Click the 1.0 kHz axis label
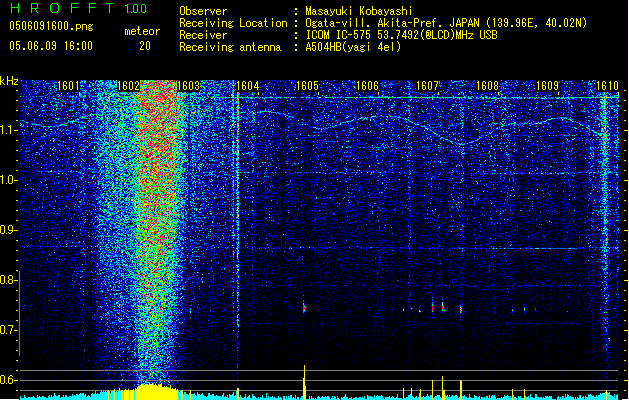Image resolution: width=629 pixels, height=400 pixels. click(x=8, y=180)
